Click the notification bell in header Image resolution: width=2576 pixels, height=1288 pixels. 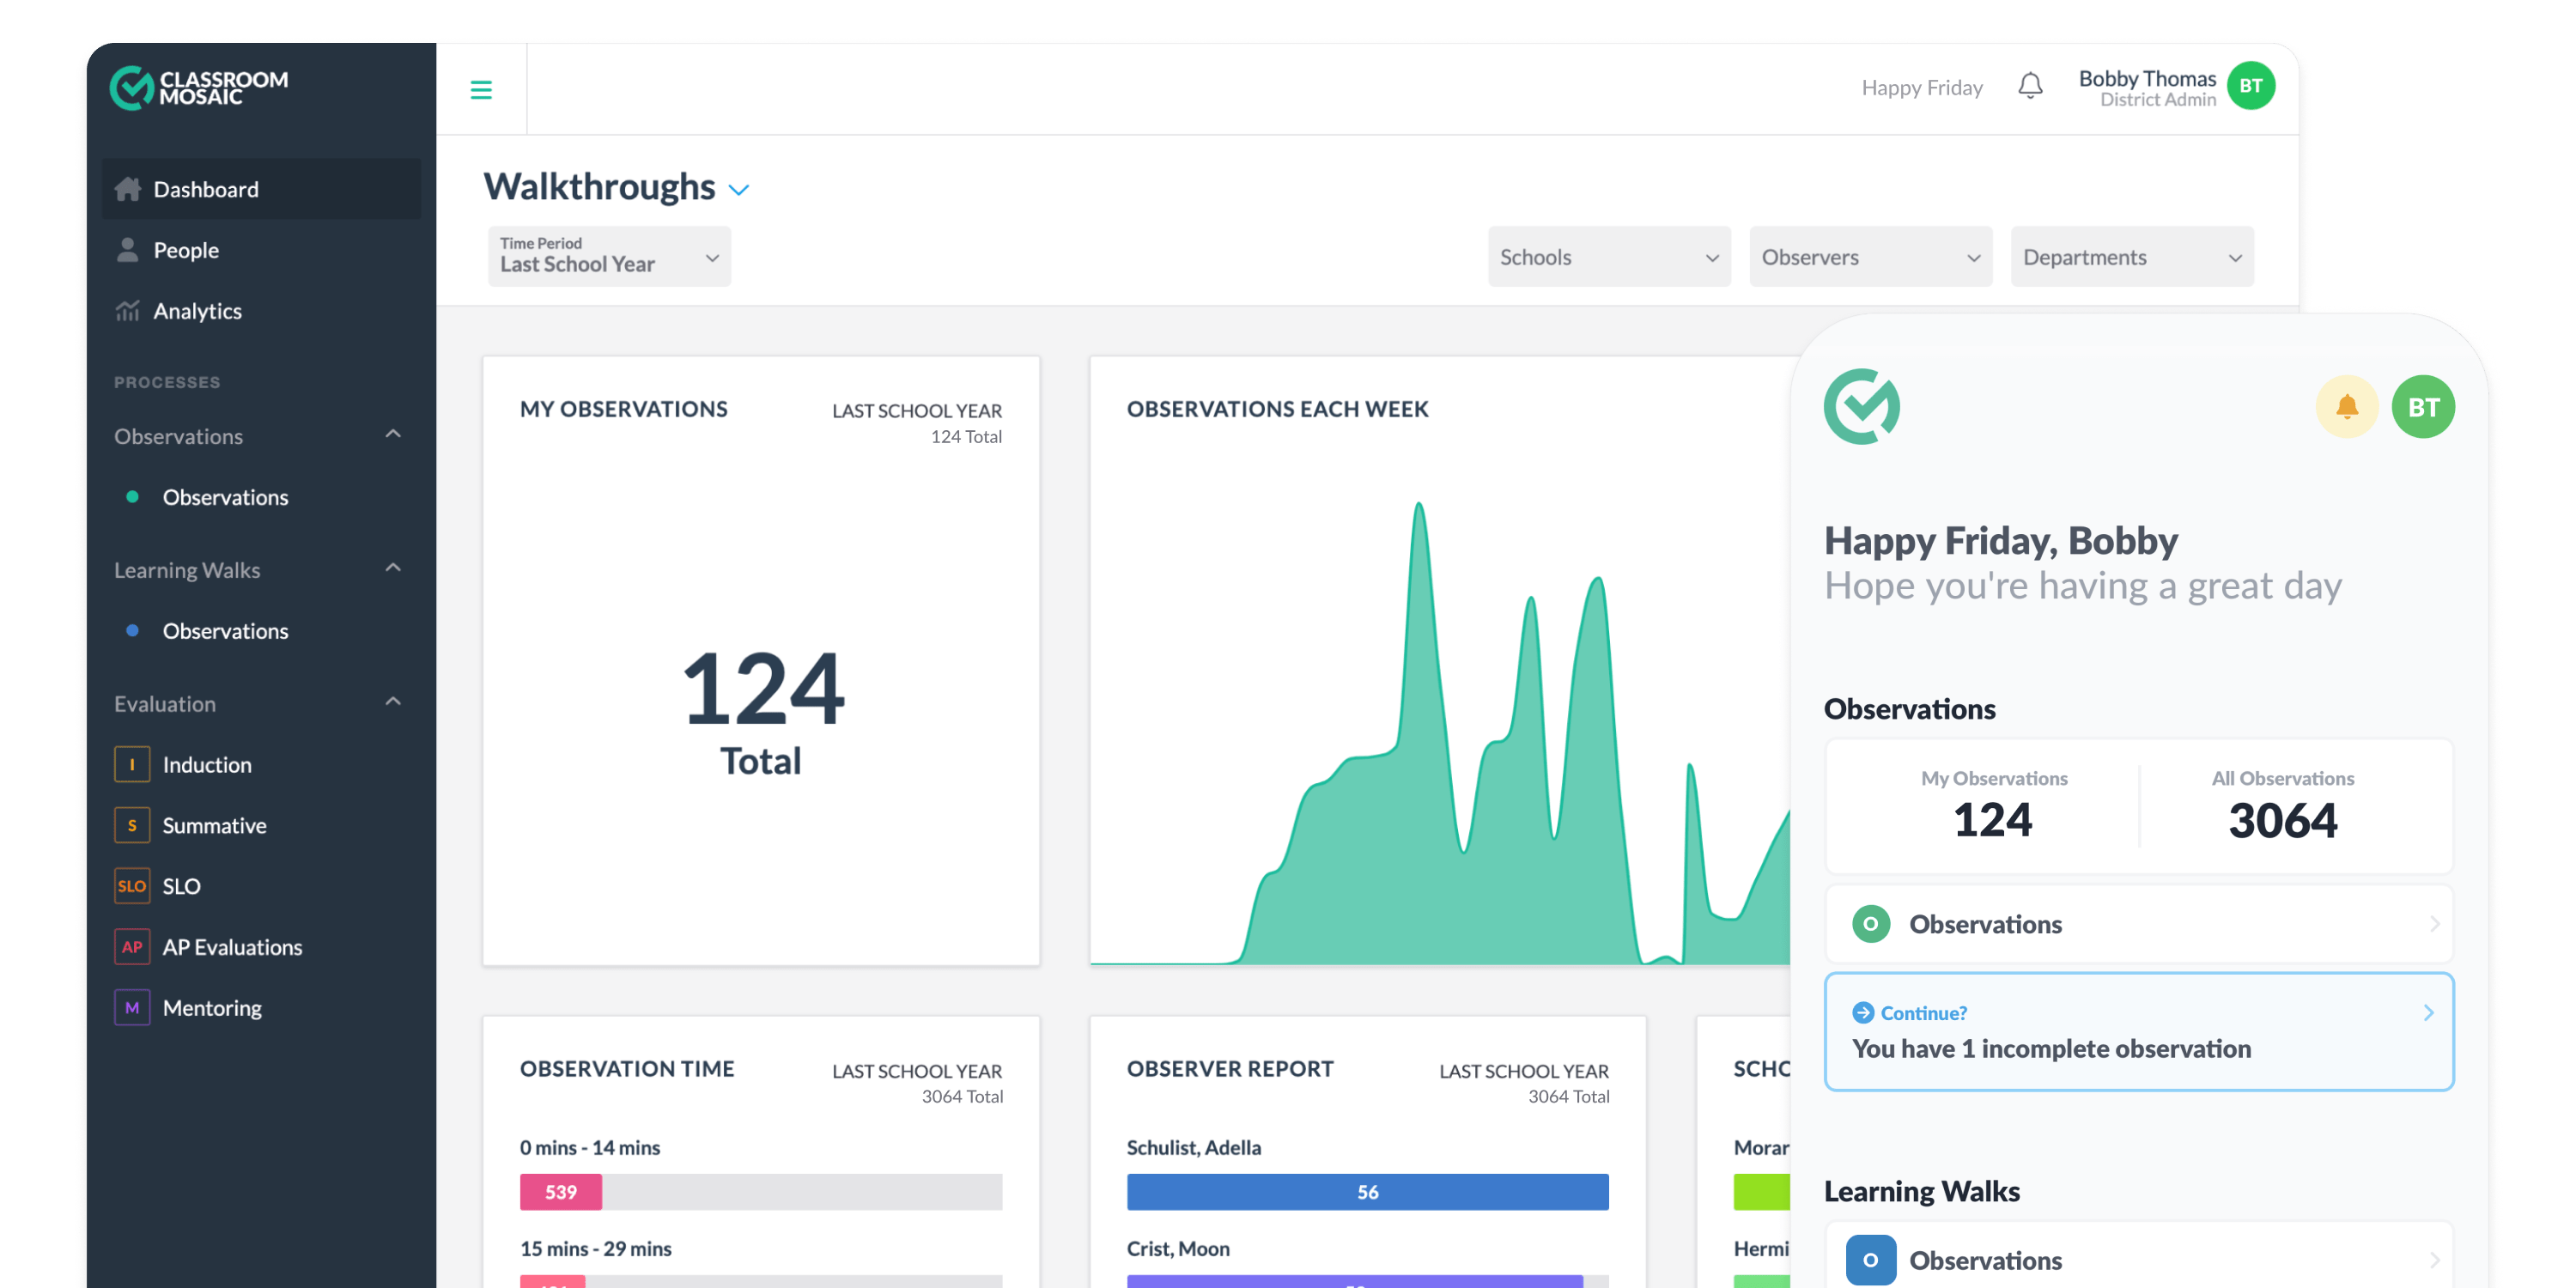(2030, 87)
